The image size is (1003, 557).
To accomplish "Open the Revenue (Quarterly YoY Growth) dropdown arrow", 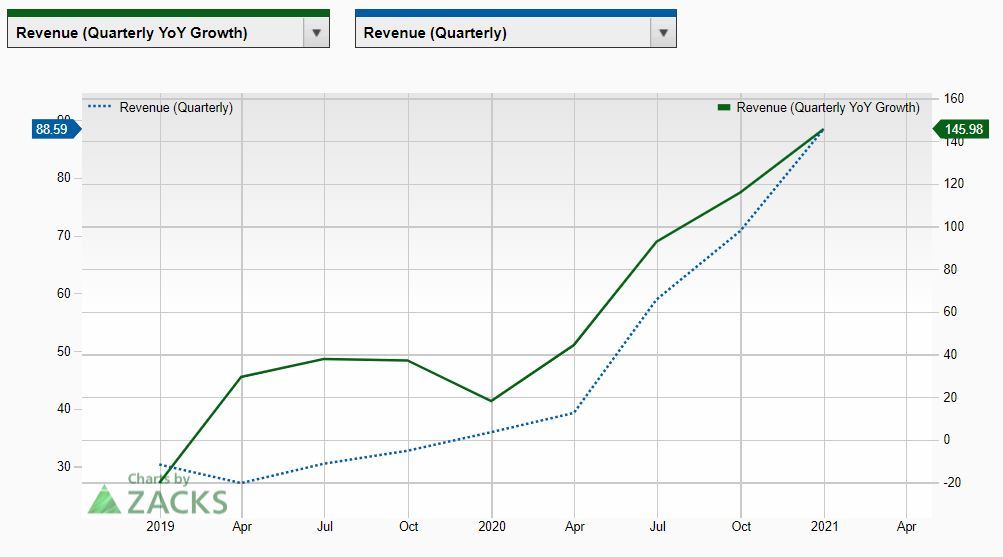I will (x=316, y=33).
